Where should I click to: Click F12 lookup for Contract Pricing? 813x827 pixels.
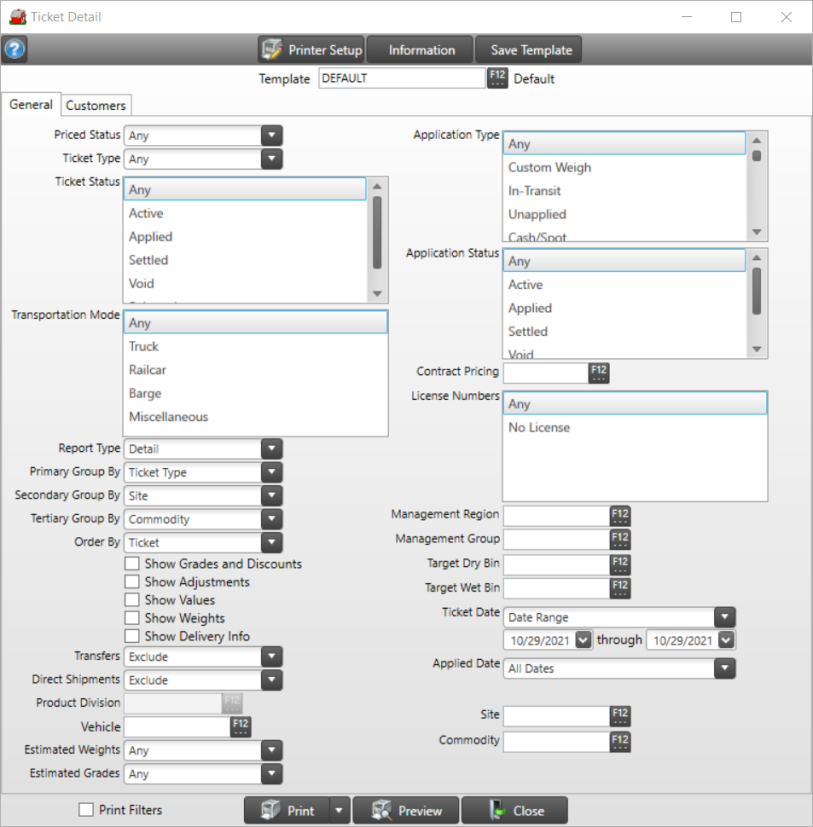click(598, 373)
